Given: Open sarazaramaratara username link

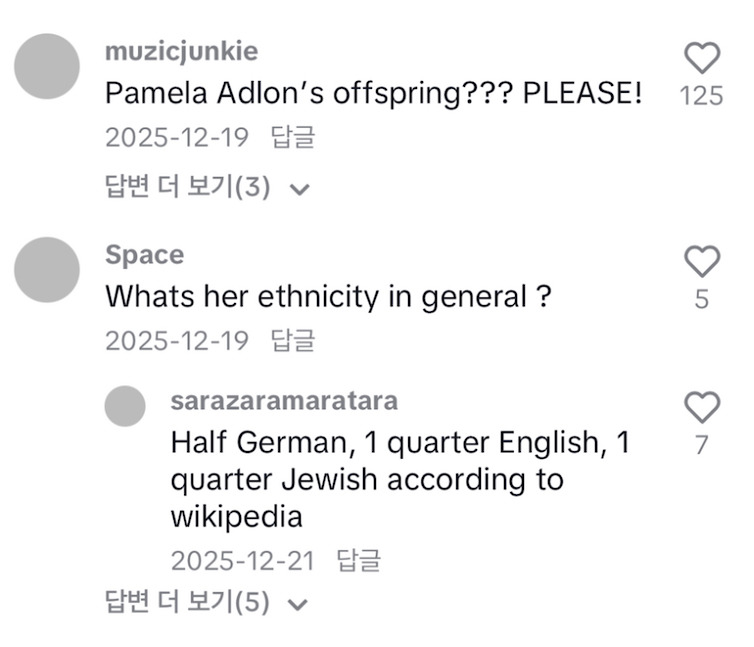Looking at the screenshot, I should (x=284, y=401).
